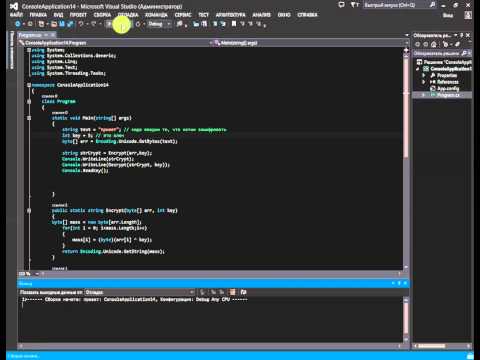Viewport: 480px width, 360px height.
Task: Click the navigate backward toolbar icon
Action: point(18,24)
